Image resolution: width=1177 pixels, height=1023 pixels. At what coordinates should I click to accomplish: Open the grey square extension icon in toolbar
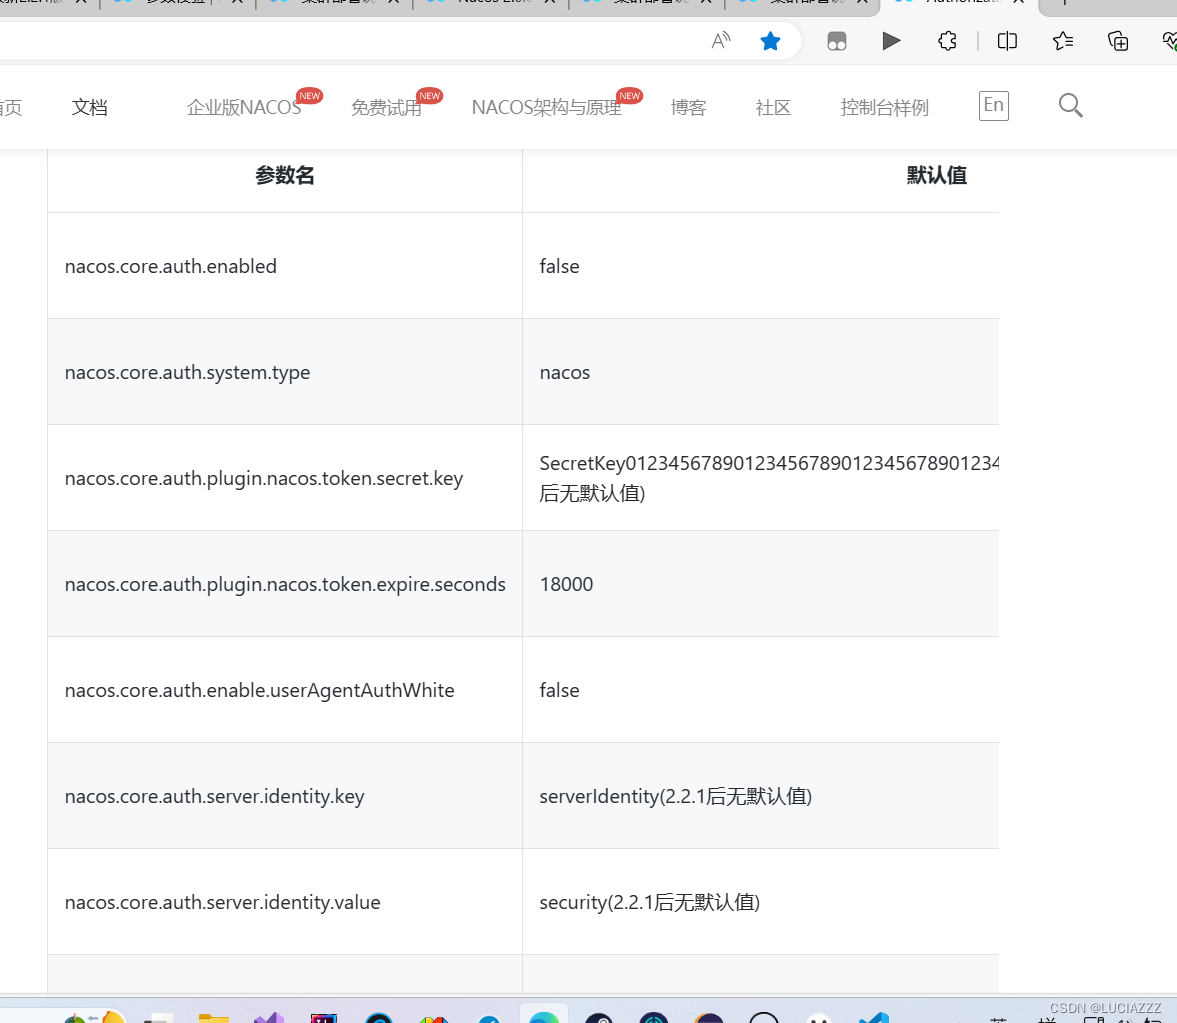click(837, 41)
